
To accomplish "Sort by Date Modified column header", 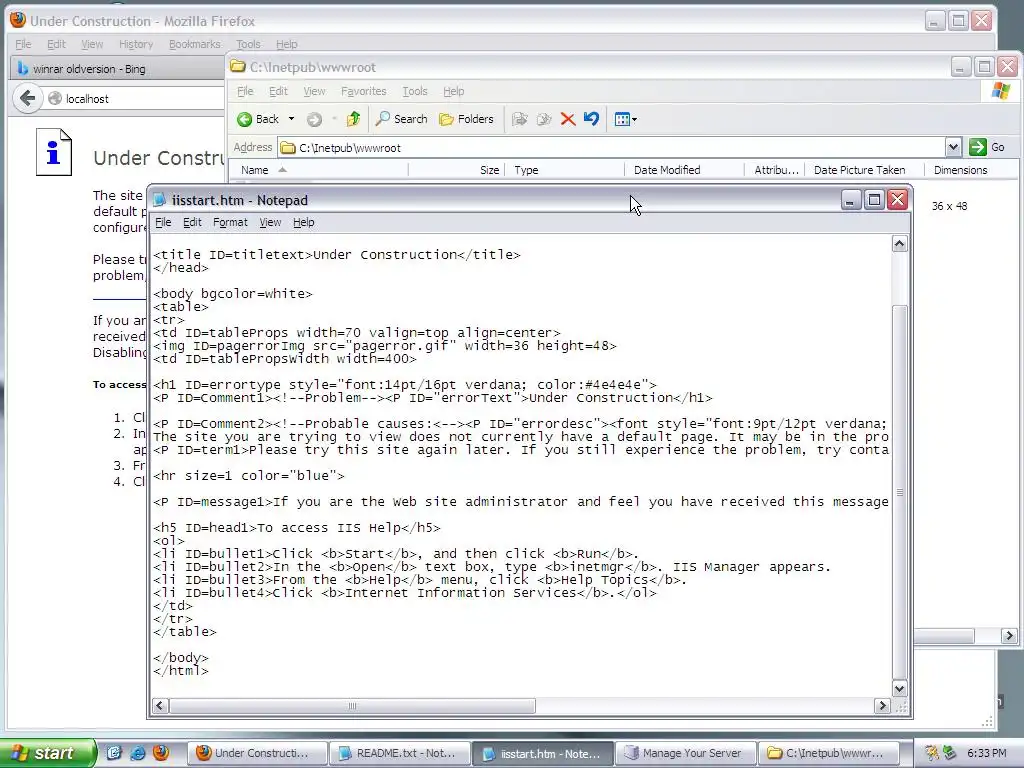I will coord(684,170).
